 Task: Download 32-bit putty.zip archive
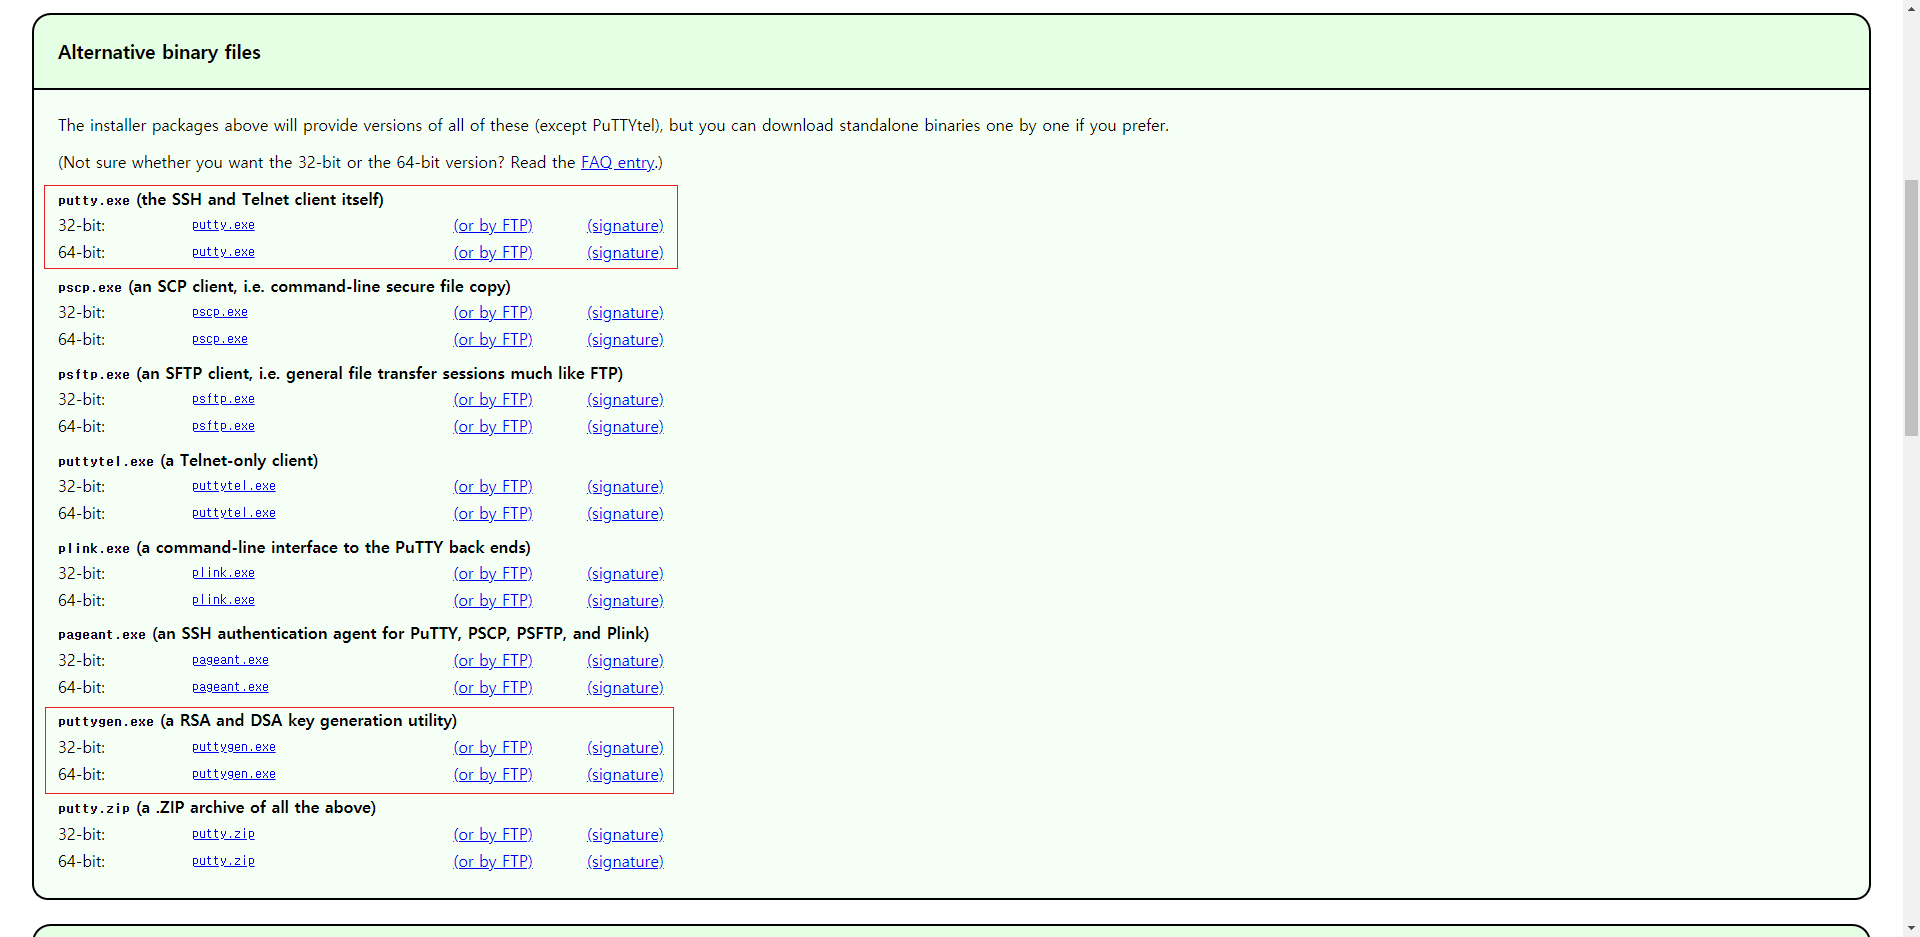(223, 834)
